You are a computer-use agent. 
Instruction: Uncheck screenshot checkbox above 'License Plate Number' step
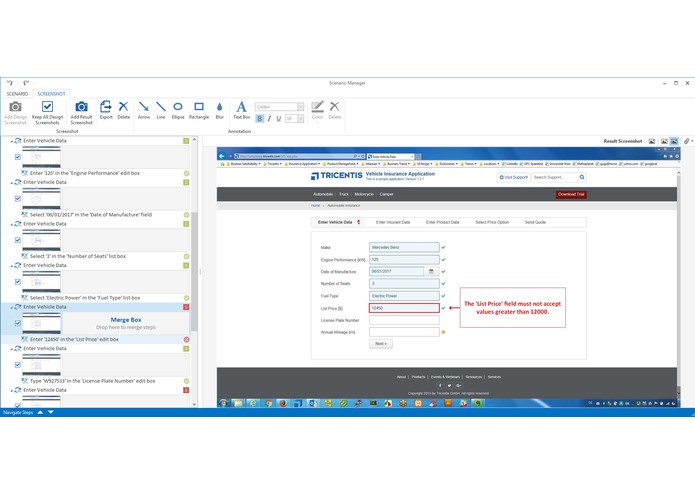tap(18, 365)
